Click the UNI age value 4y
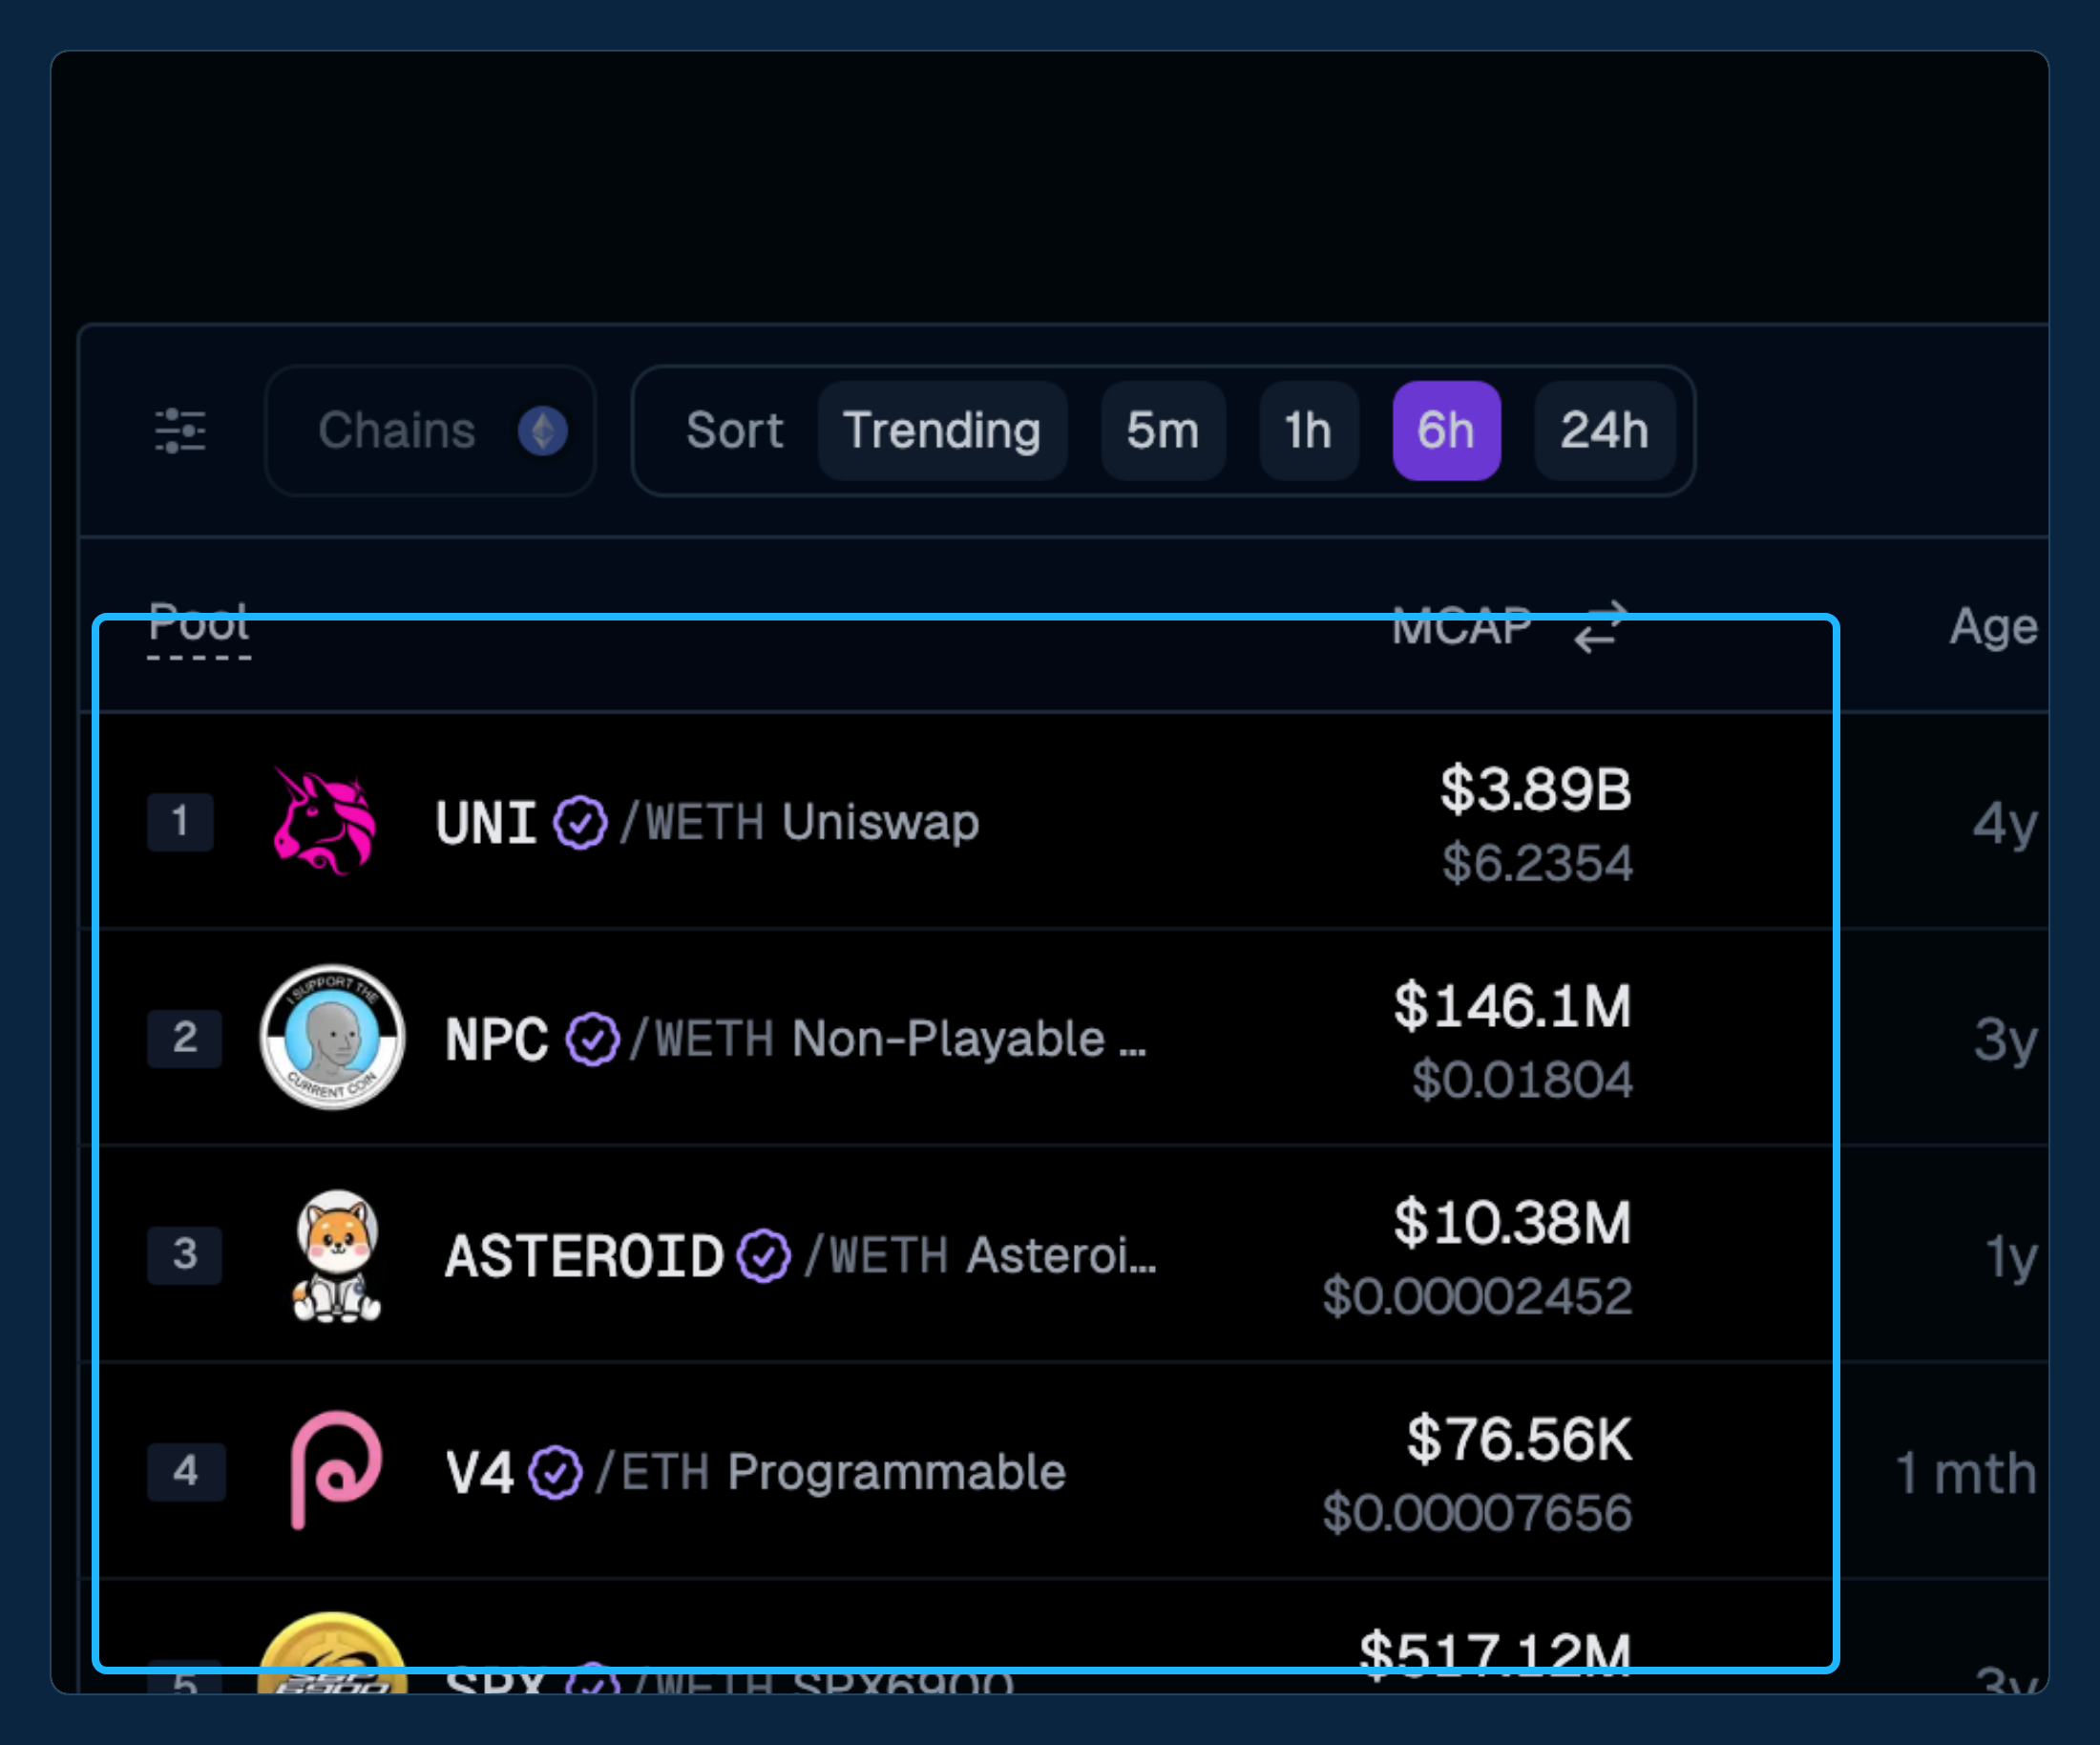Image resolution: width=2100 pixels, height=1745 pixels. (2005, 825)
